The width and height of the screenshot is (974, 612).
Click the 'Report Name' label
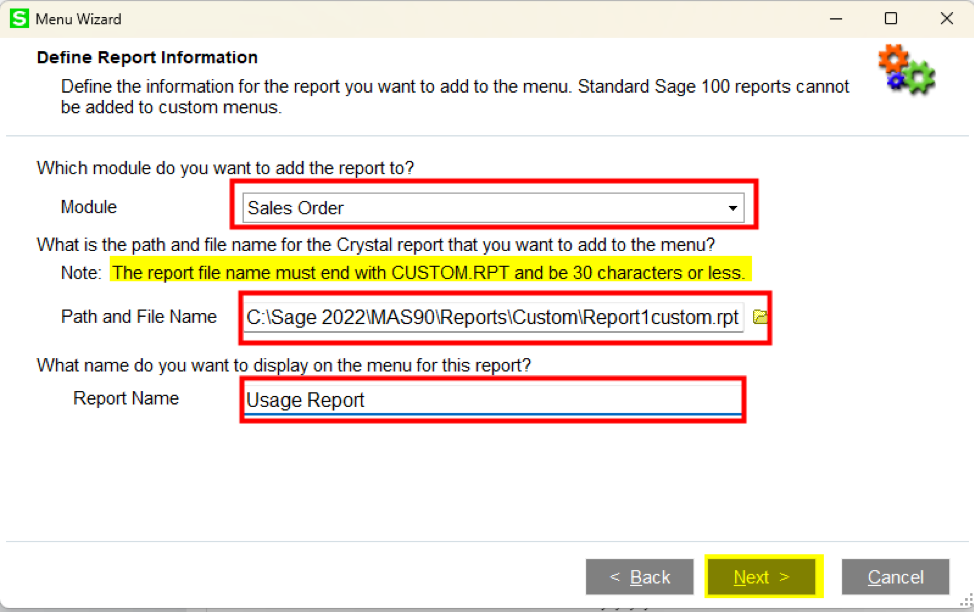tap(126, 398)
